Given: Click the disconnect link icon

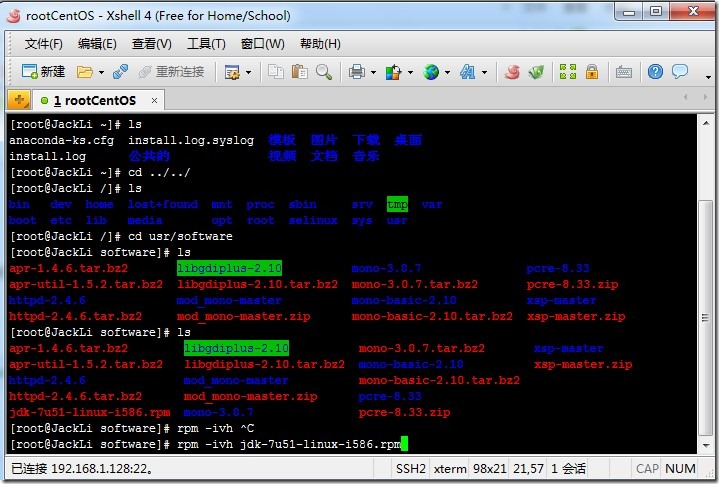Looking at the screenshot, I should click(121, 72).
